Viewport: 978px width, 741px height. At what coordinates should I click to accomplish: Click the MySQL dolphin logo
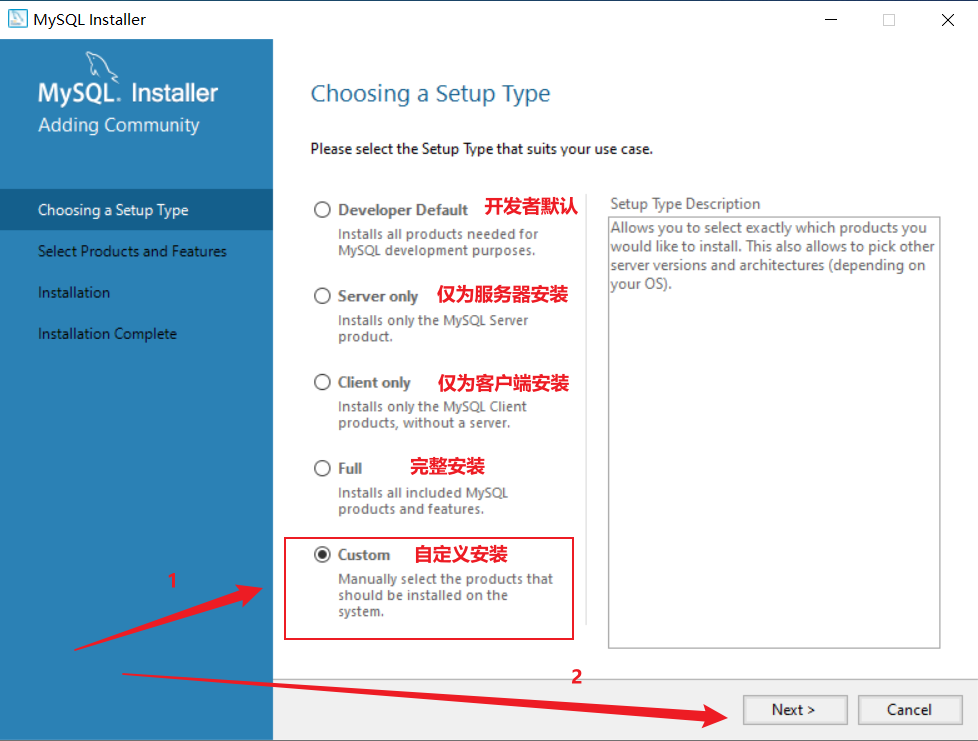[x=101, y=66]
